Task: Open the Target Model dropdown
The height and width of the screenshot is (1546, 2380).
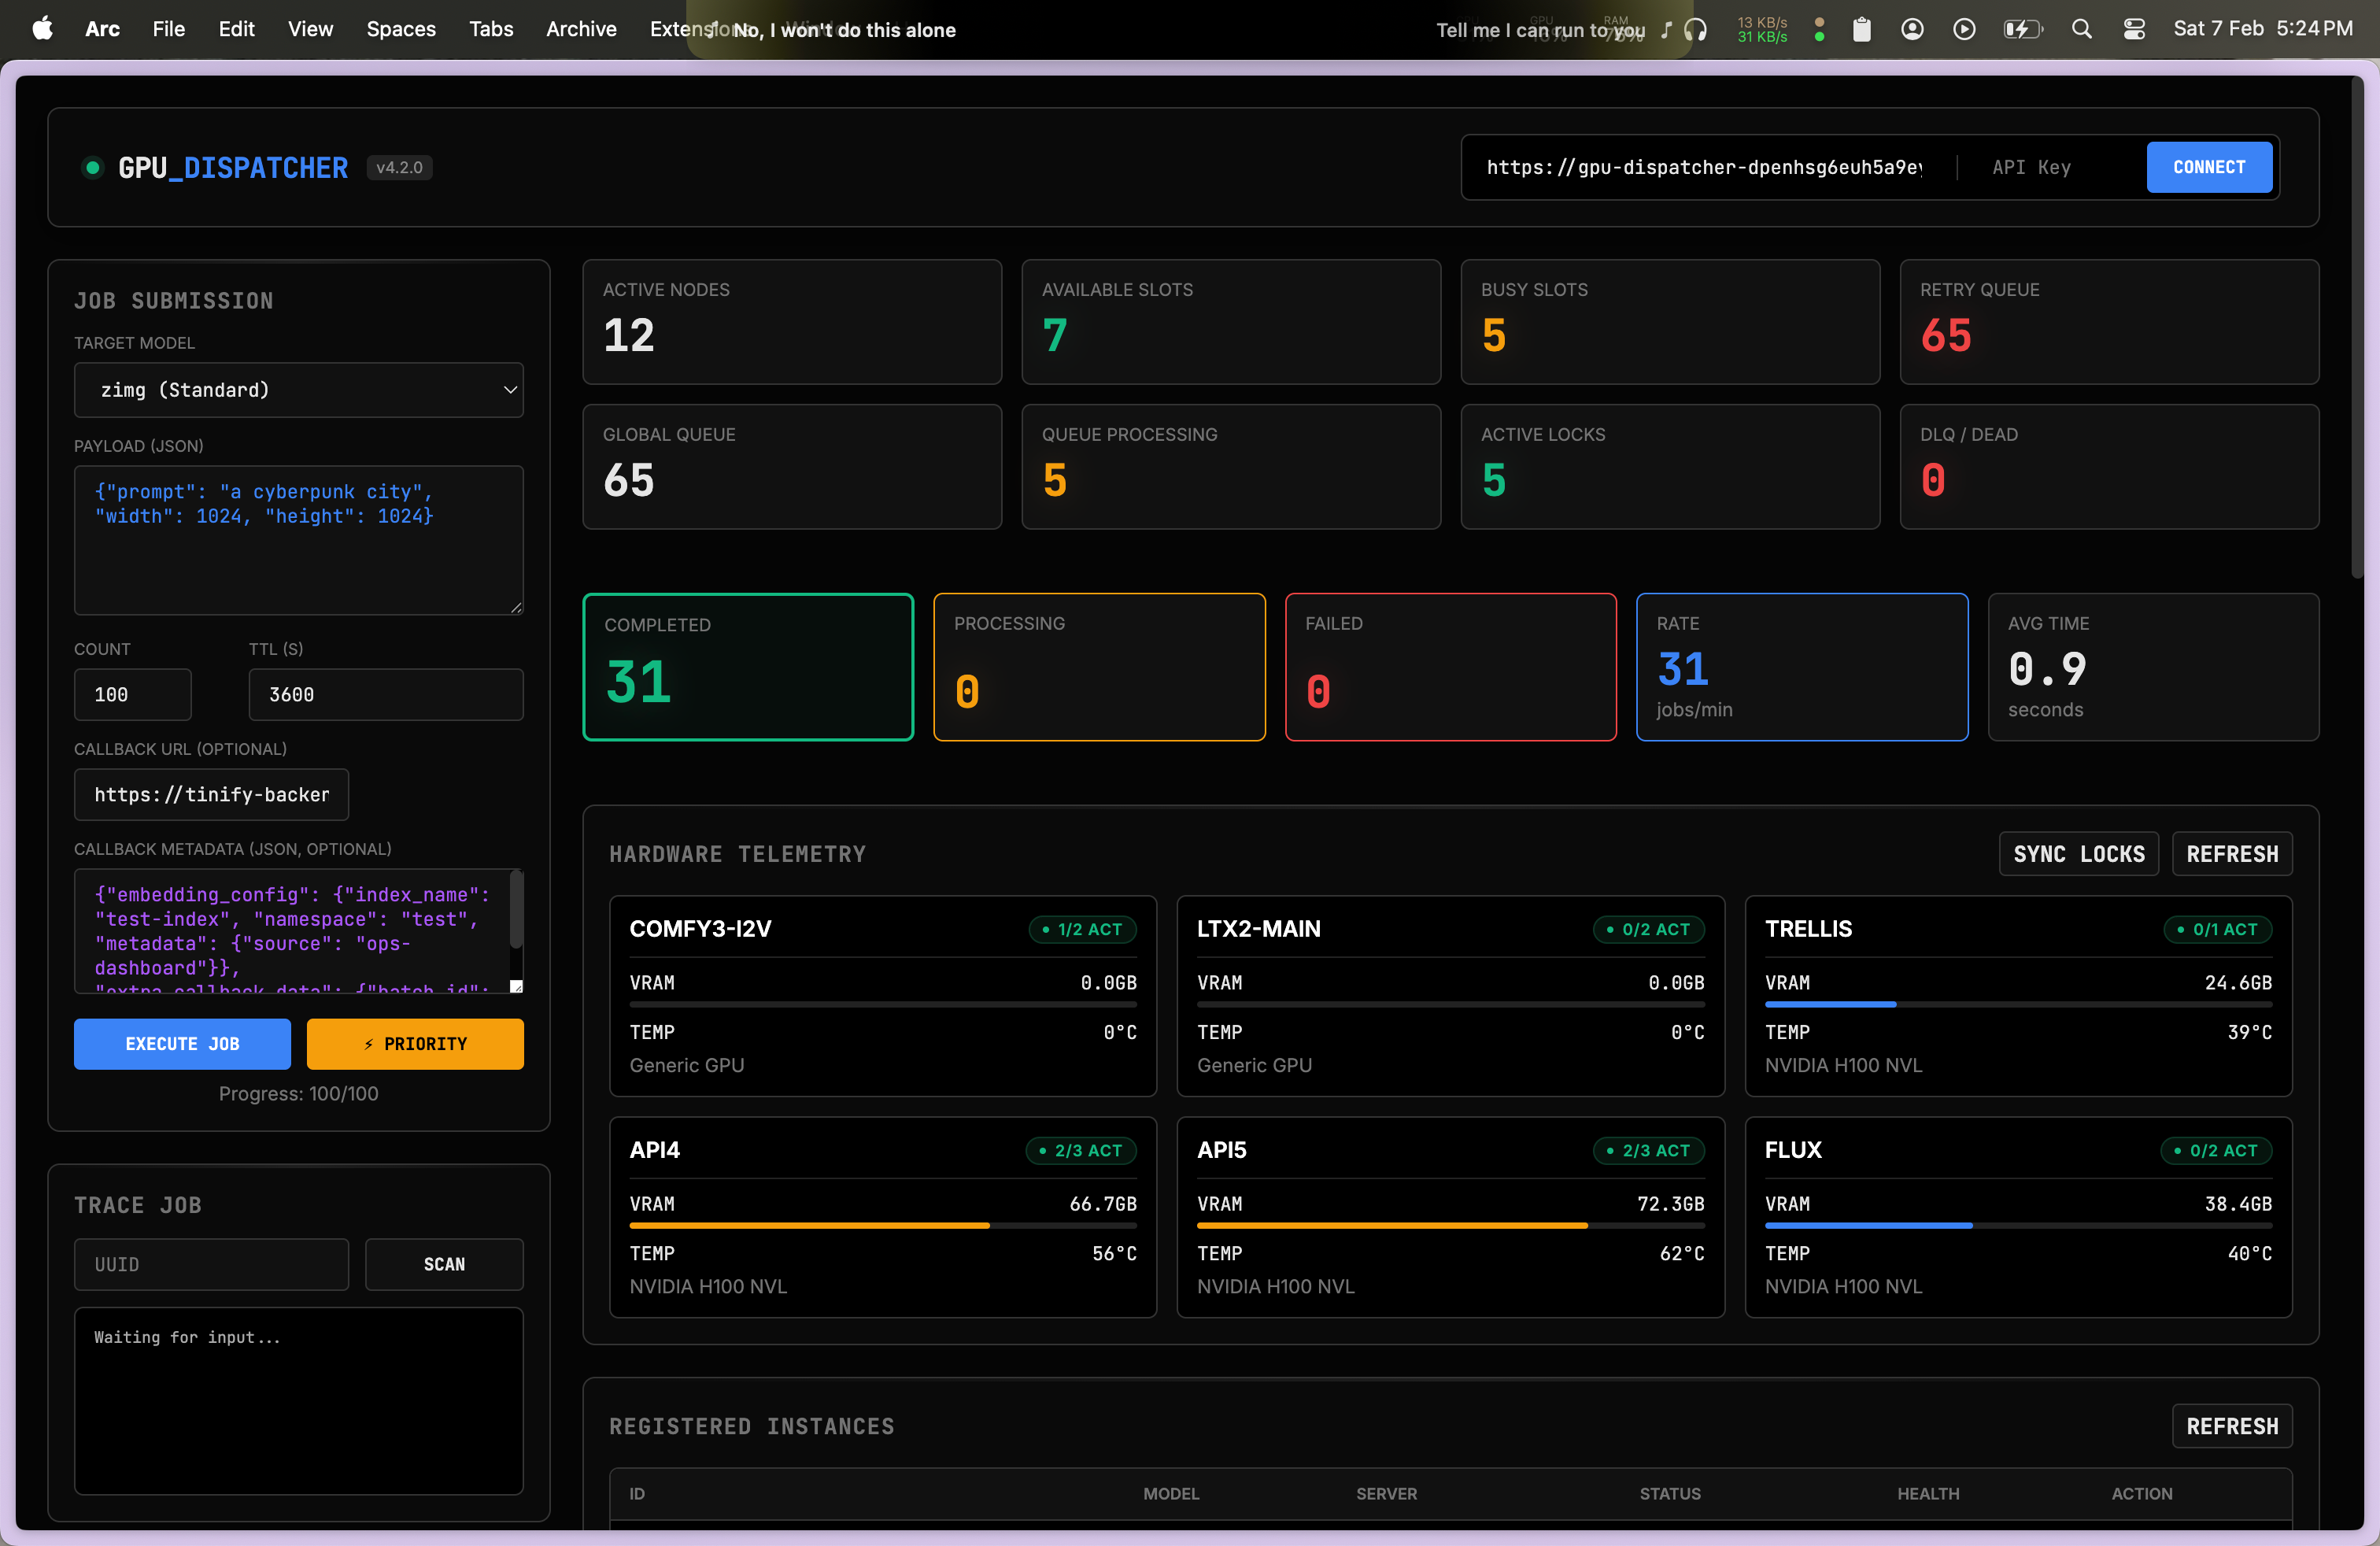Action: [299, 390]
